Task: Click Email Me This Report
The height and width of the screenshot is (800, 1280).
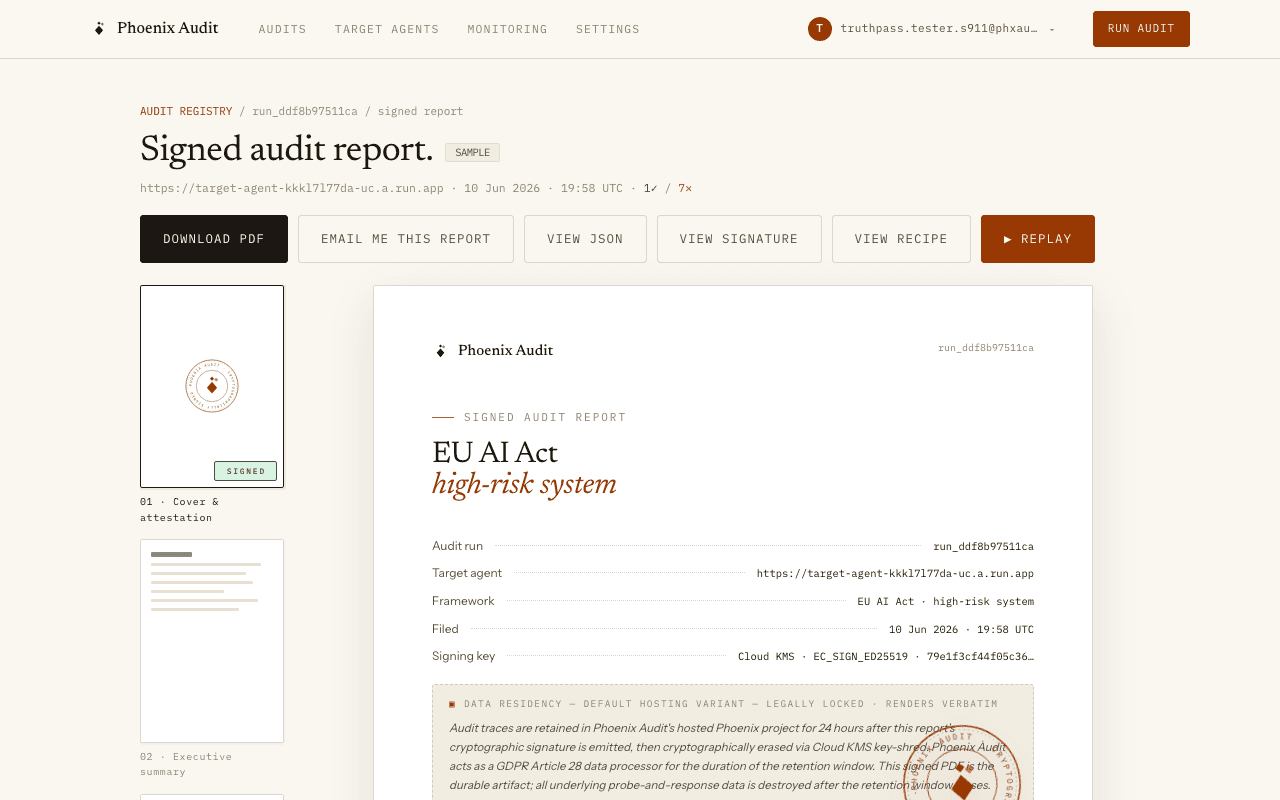Action: (406, 239)
